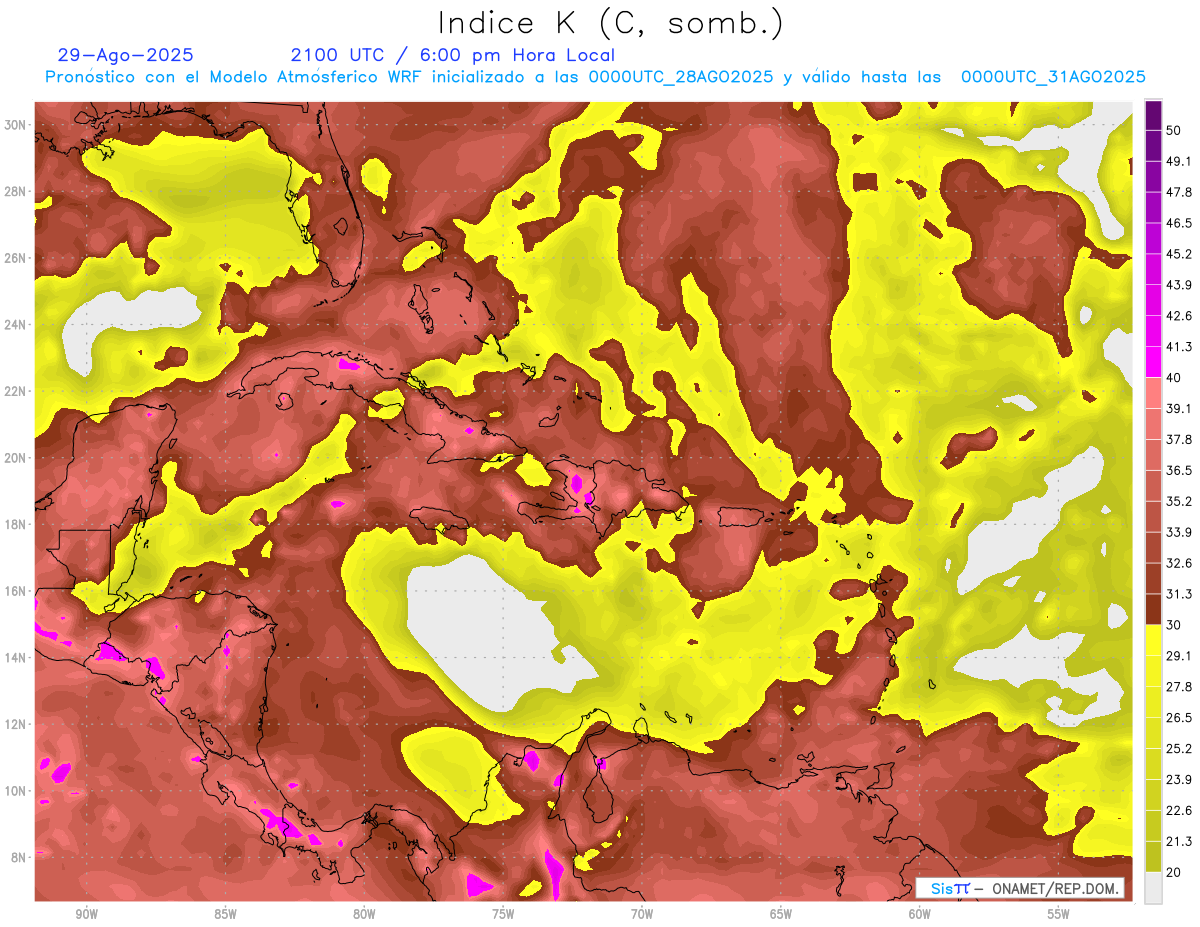The image size is (1200, 927).
Task: Click the "80W" longitude label
Action: [x=364, y=914]
